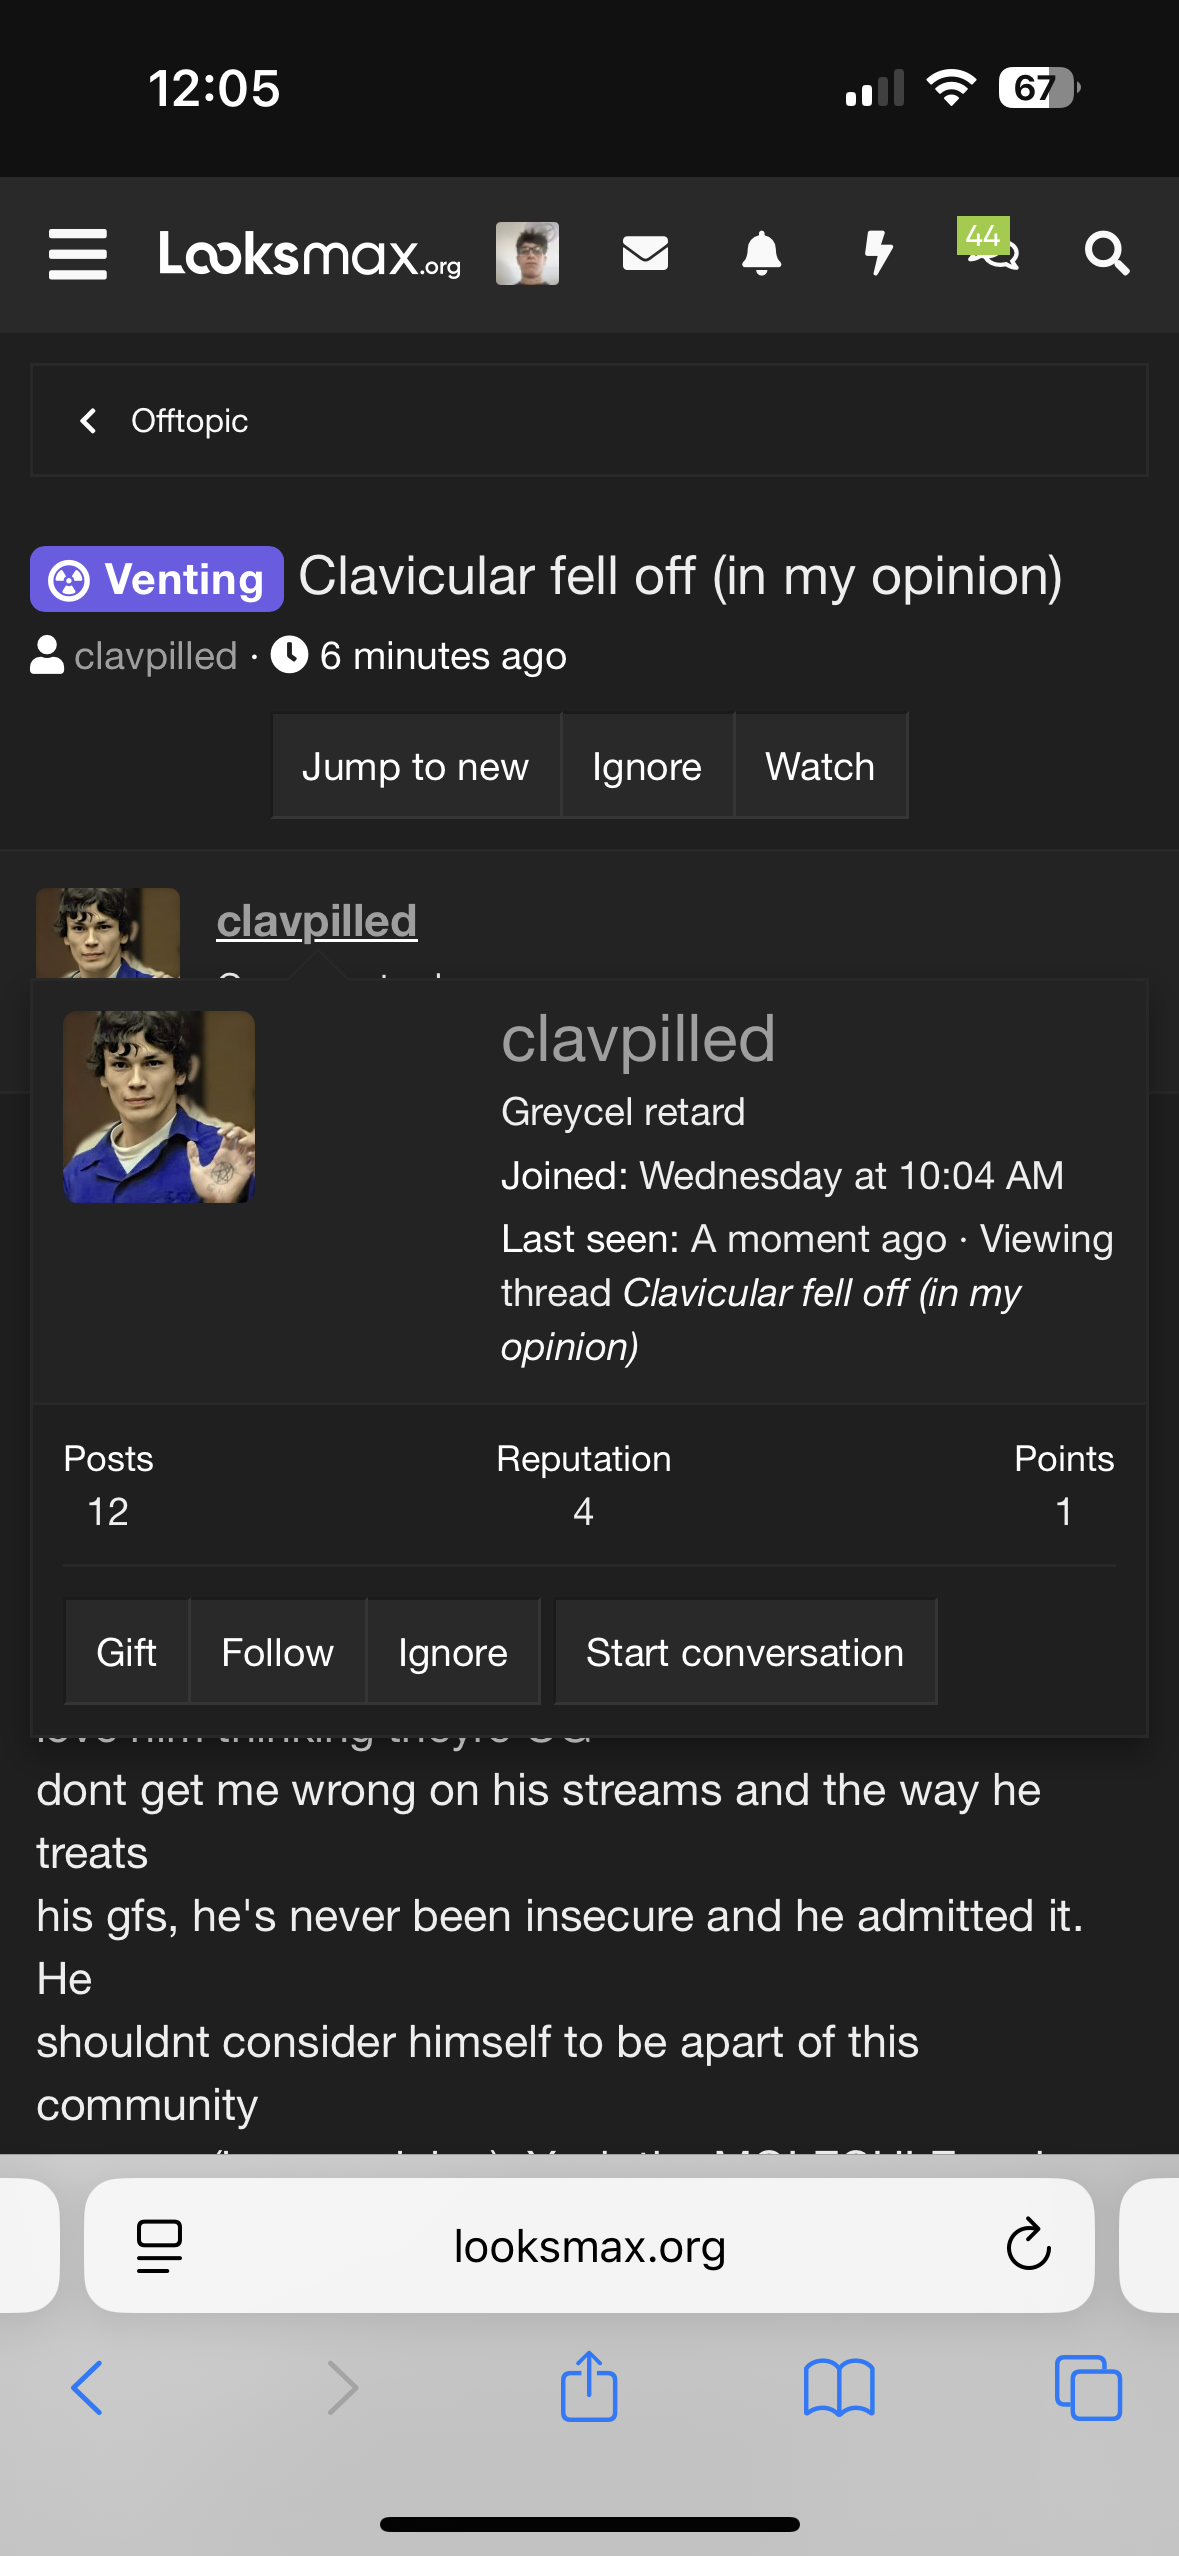Tap the lightning bolt what's new icon
Screen dimensions: 1179x2556
878,254
